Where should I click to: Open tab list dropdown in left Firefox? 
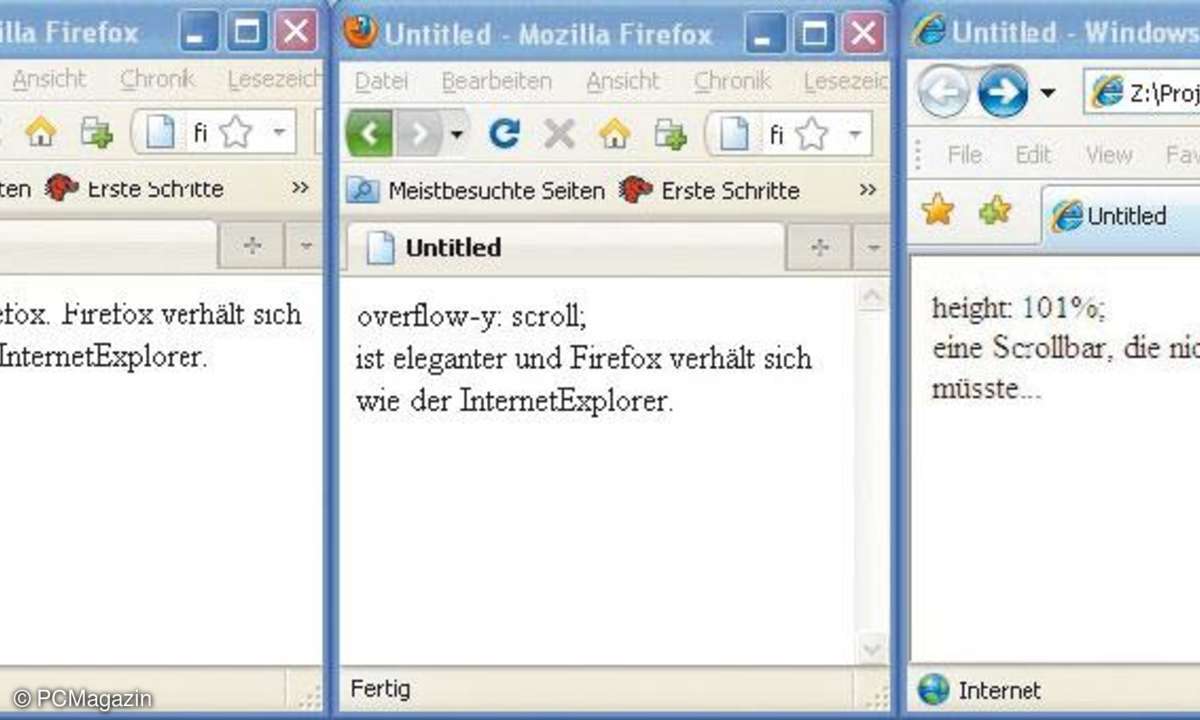[x=305, y=246]
